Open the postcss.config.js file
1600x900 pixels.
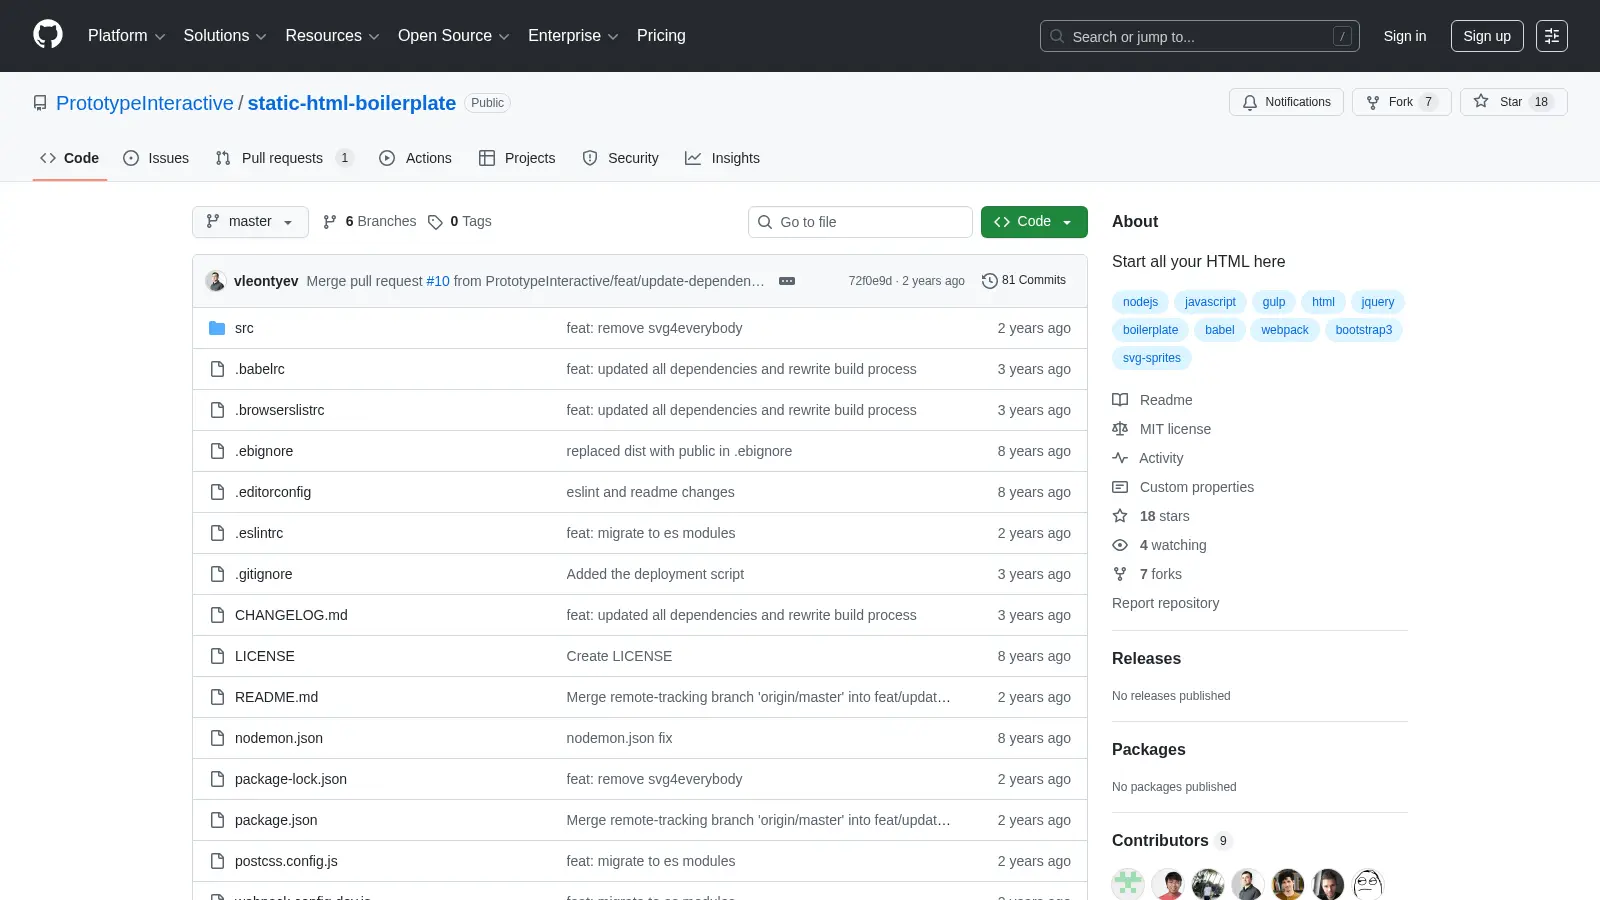[x=286, y=861]
